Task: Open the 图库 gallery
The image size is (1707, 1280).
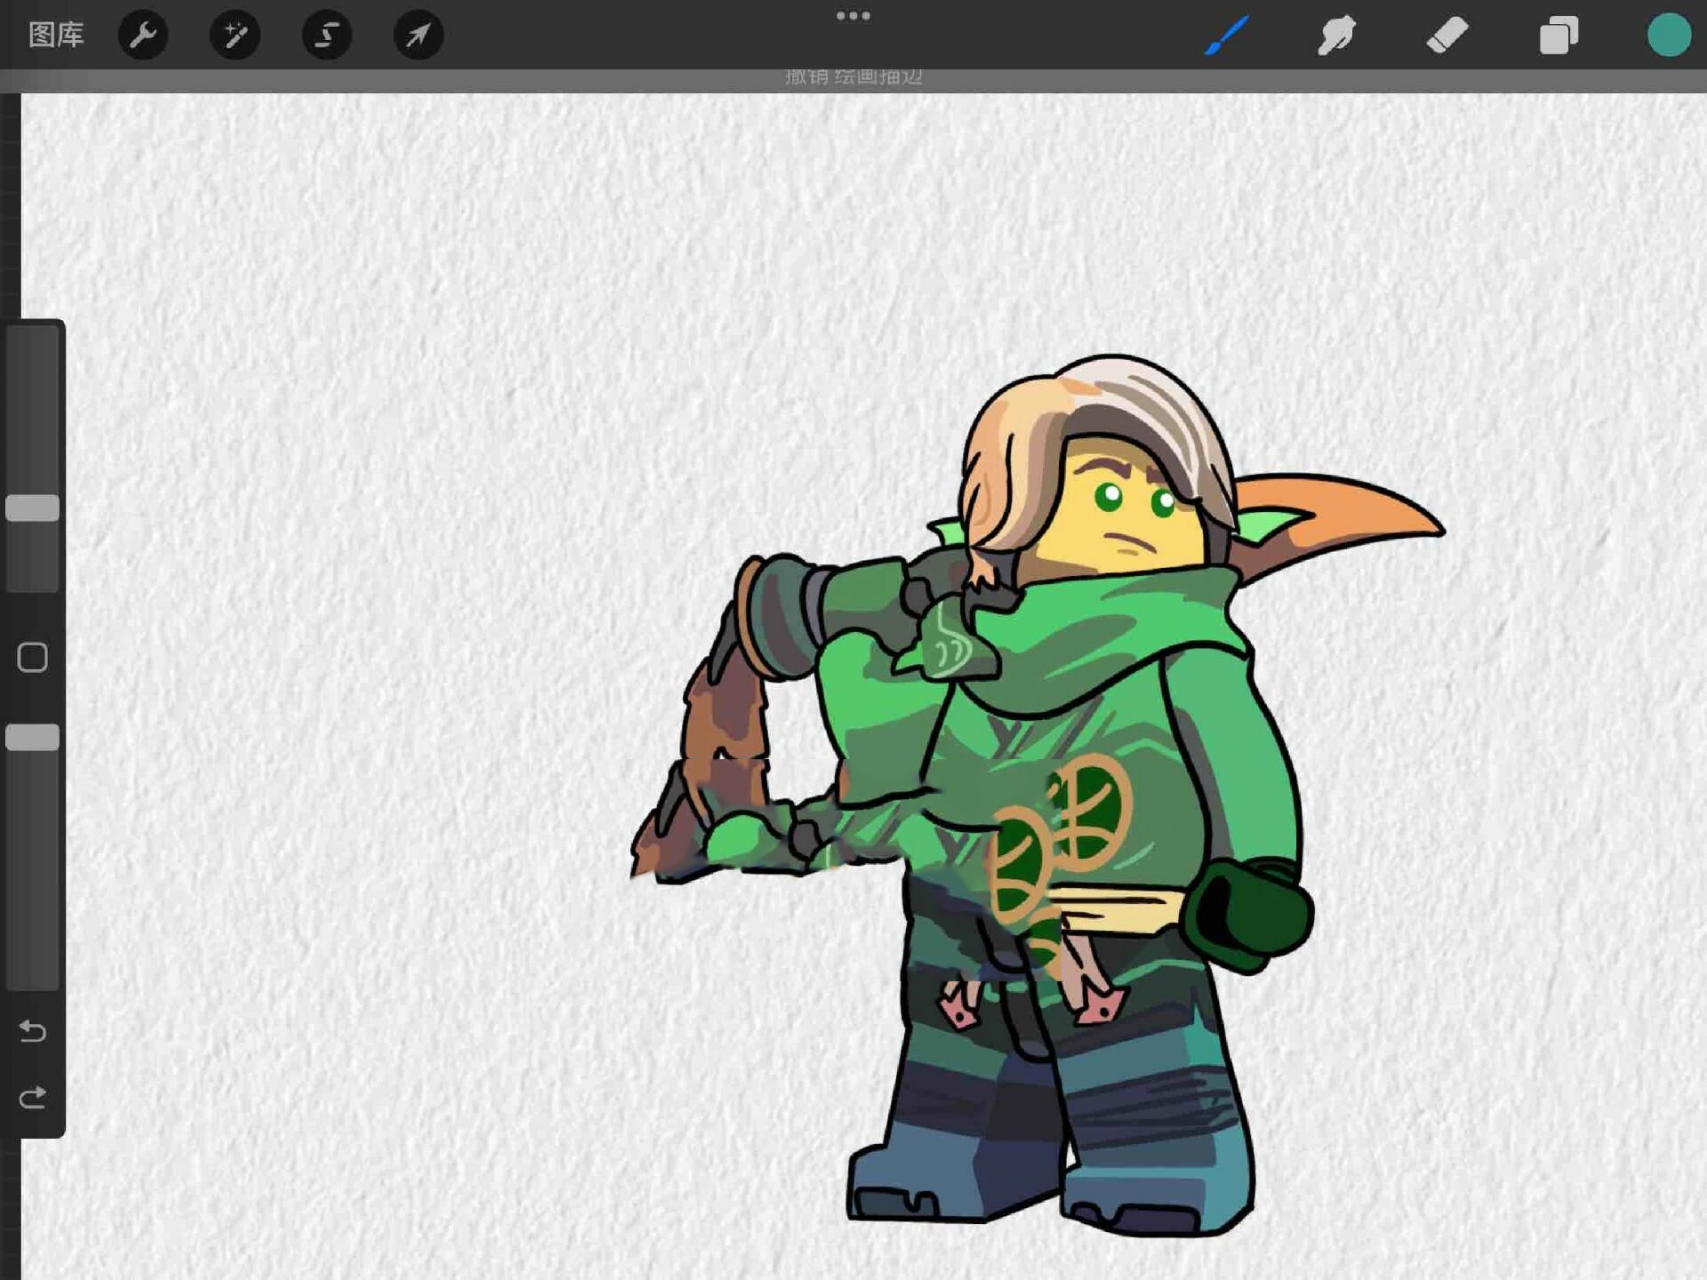Action: tap(56, 35)
